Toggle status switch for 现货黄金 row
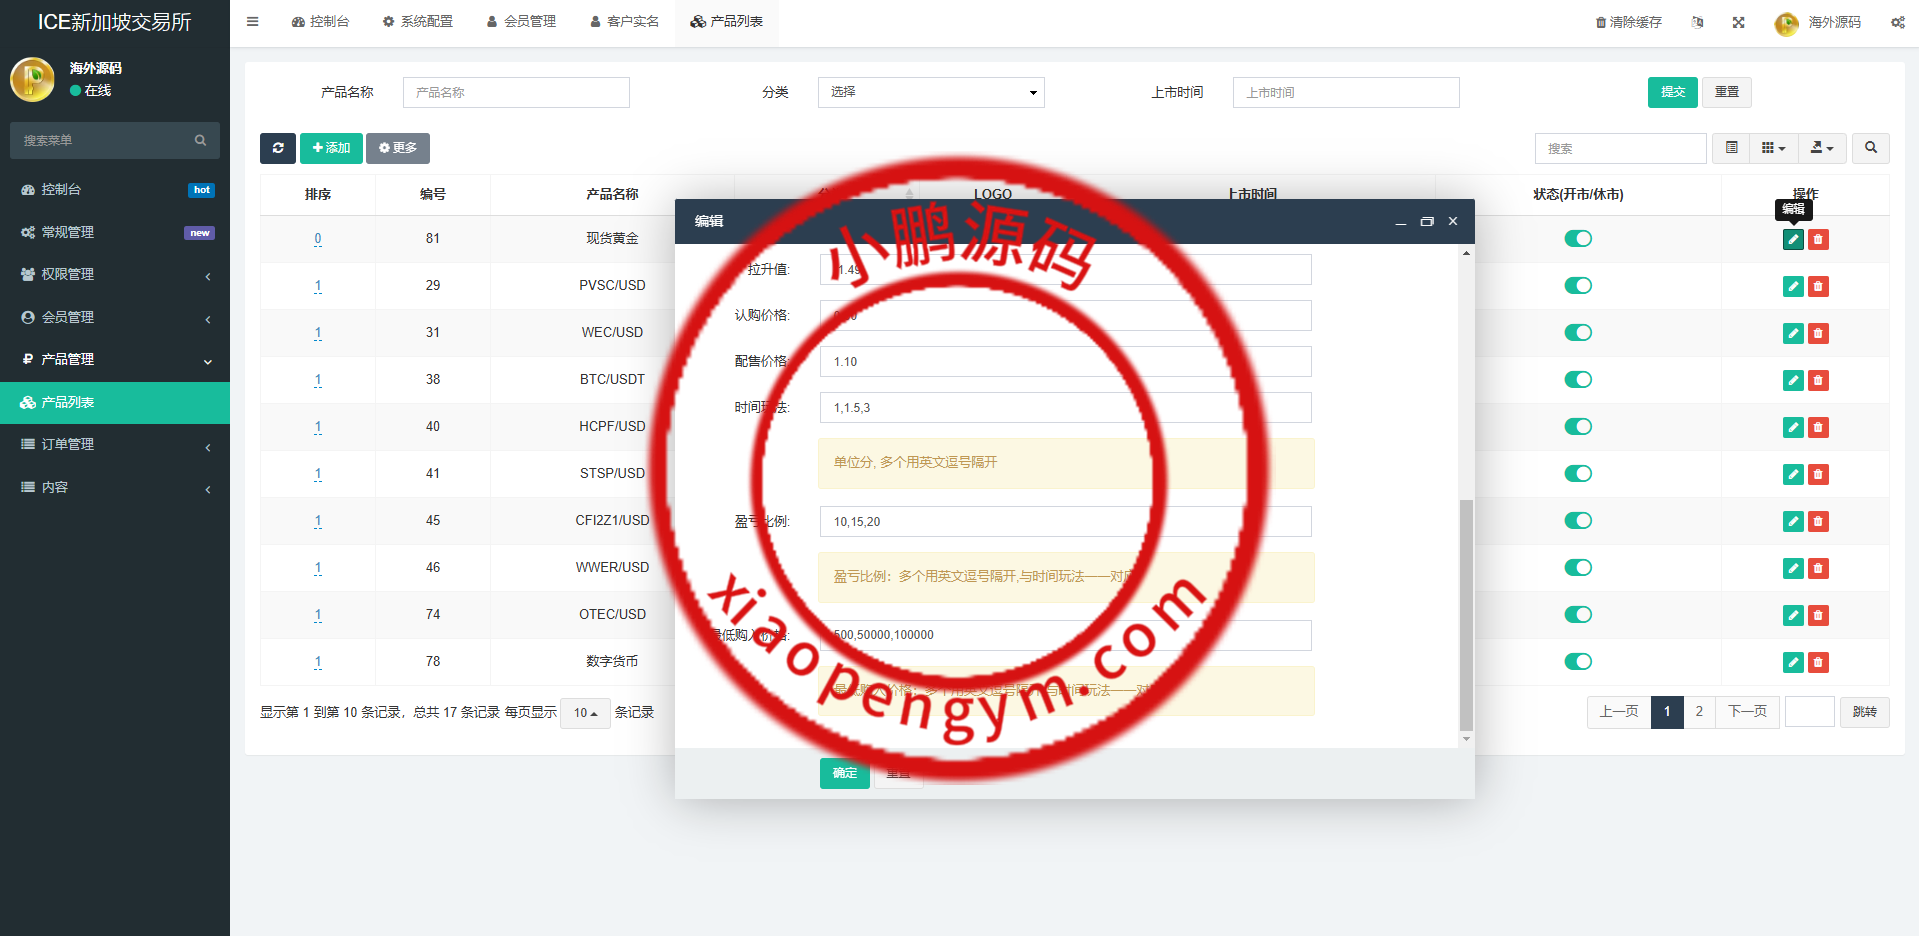This screenshot has height=936, width=1919. click(1578, 239)
